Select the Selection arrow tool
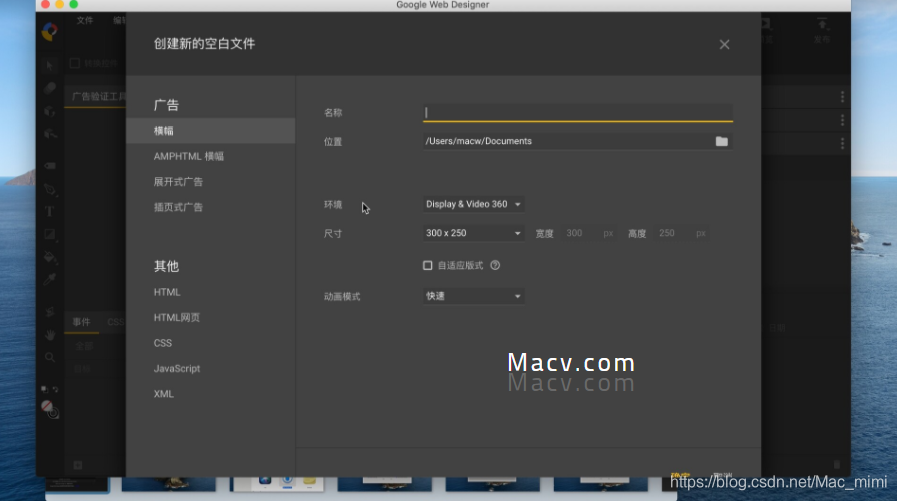 click(x=50, y=65)
